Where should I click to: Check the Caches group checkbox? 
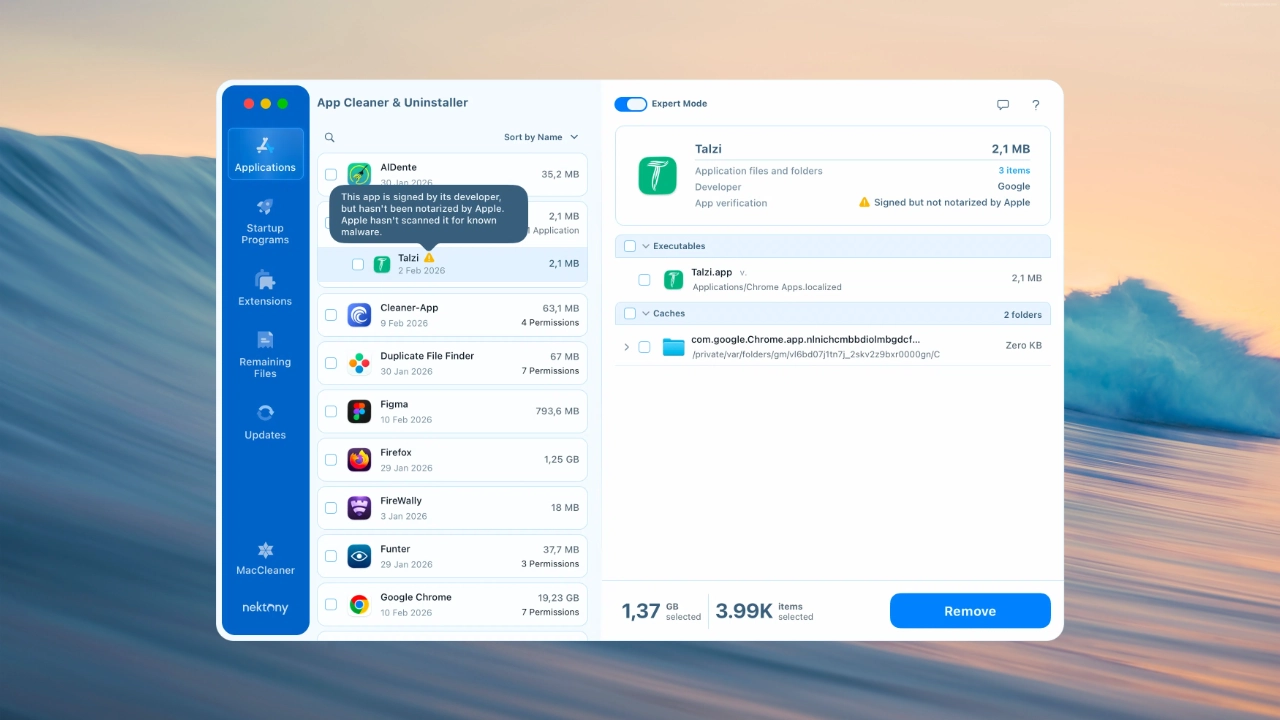click(x=630, y=314)
